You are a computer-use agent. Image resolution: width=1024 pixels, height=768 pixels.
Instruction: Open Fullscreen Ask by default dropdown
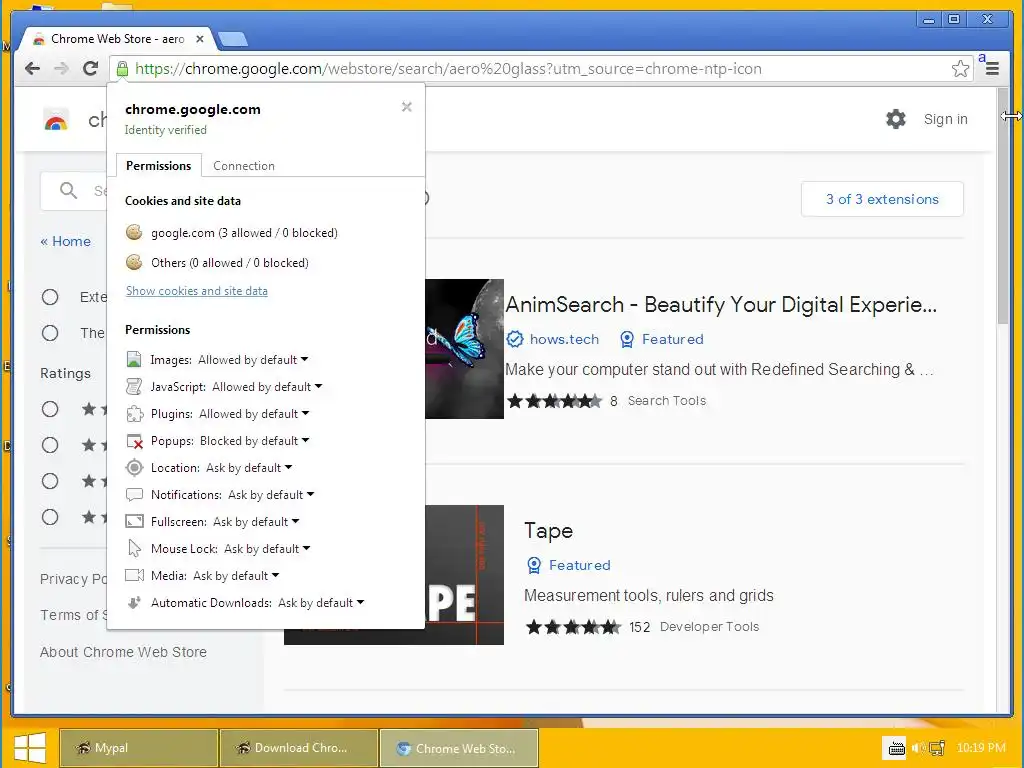(256, 522)
